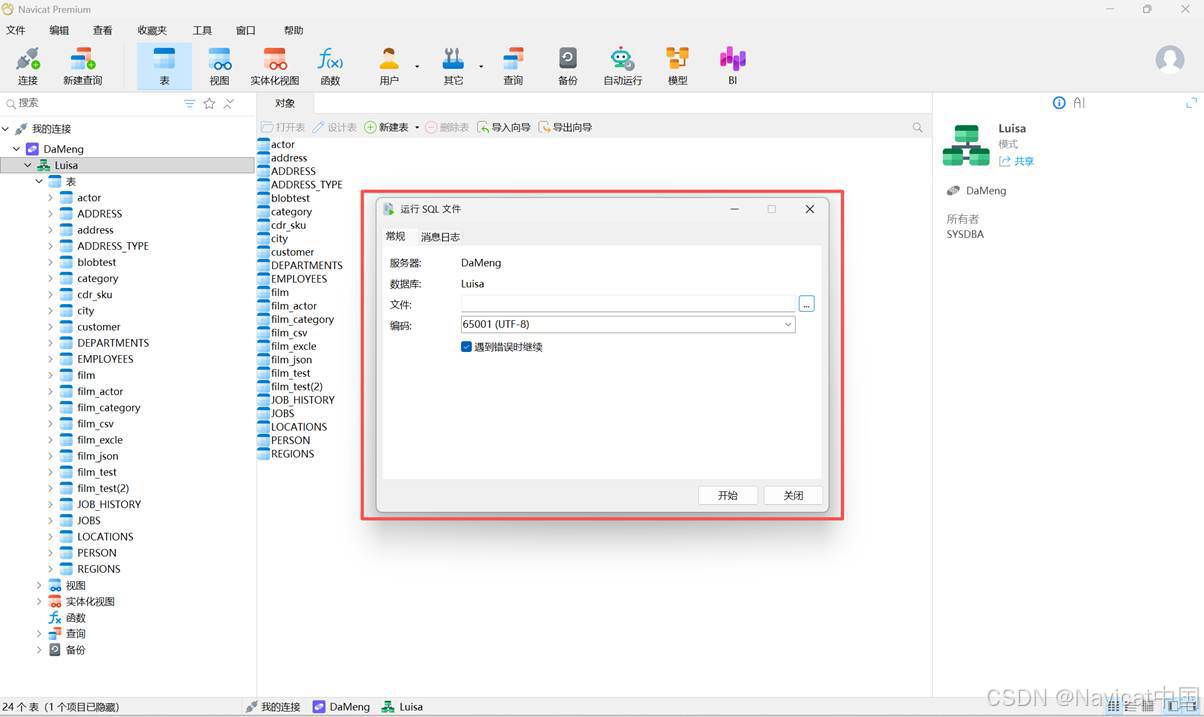Image resolution: width=1204 pixels, height=717 pixels.
Task: Open the 查看 menu
Action: point(102,30)
